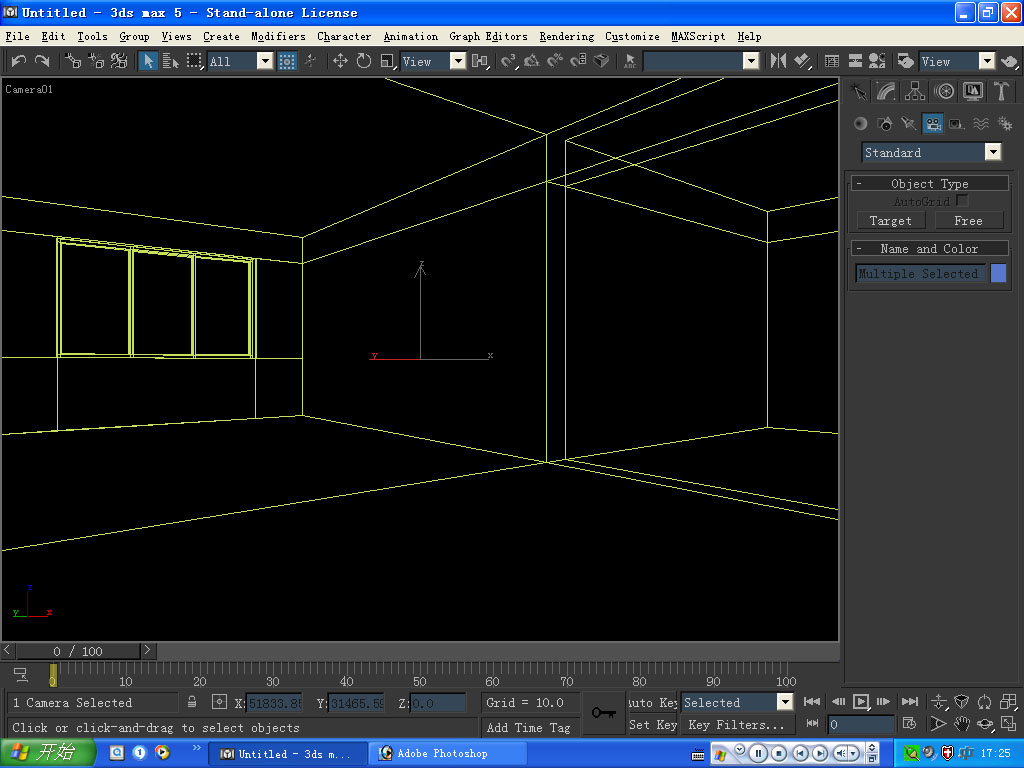Click the Play Animation button

tap(861, 702)
